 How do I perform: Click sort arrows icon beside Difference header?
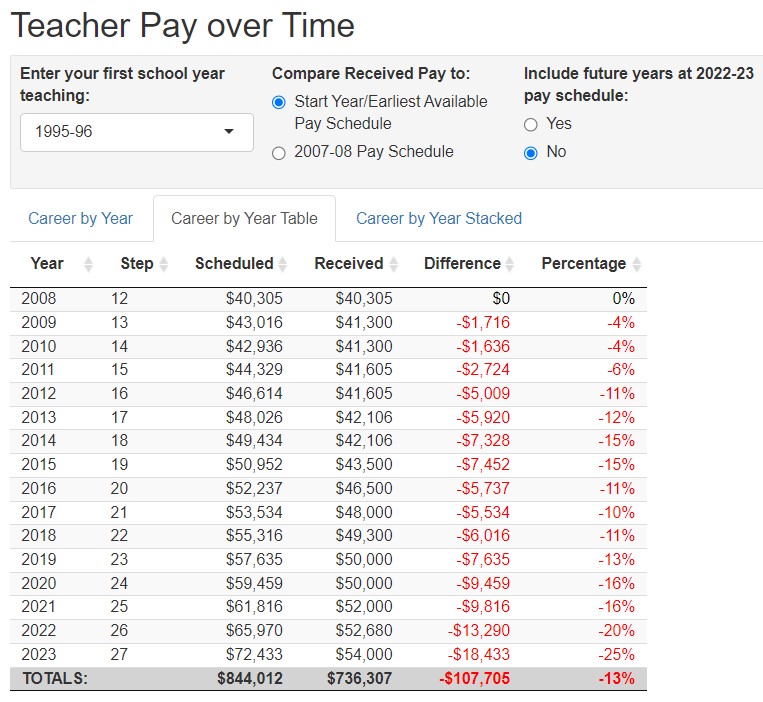click(511, 264)
